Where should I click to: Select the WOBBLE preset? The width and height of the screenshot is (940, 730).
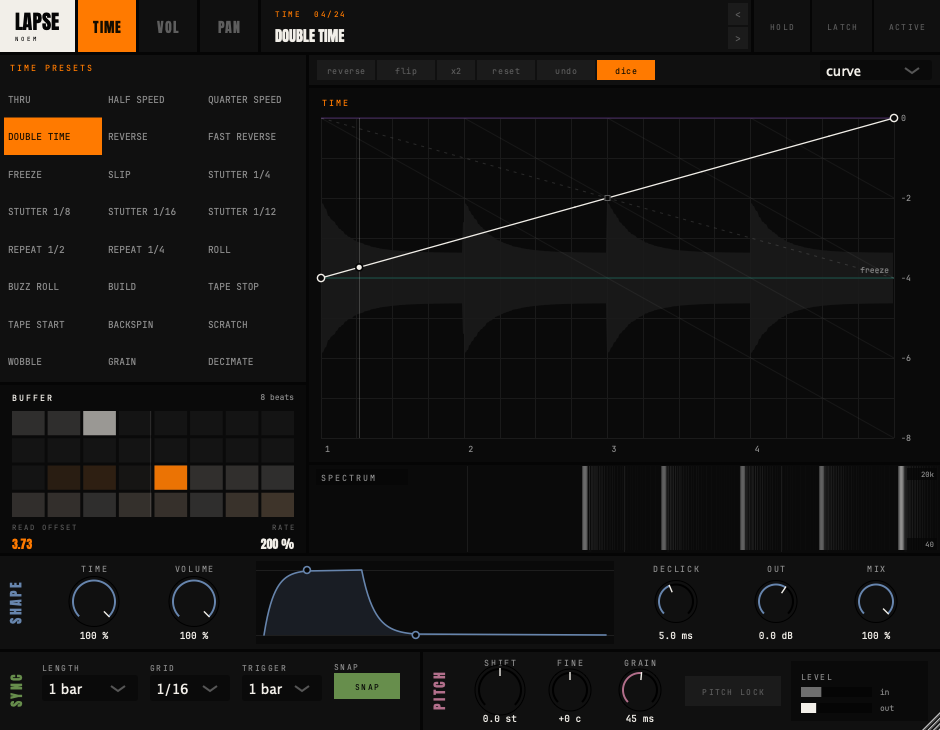coord(53,361)
